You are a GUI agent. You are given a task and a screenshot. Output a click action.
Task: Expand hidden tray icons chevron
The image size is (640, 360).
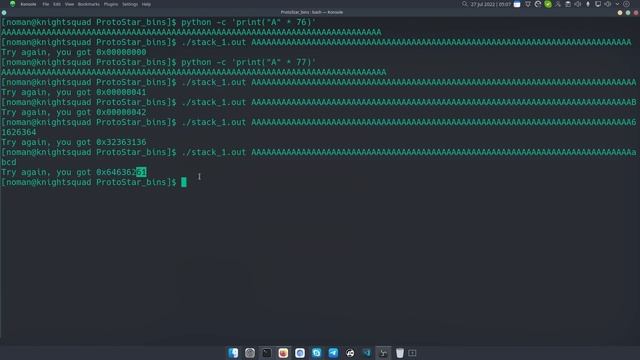click(x=618, y=4)
